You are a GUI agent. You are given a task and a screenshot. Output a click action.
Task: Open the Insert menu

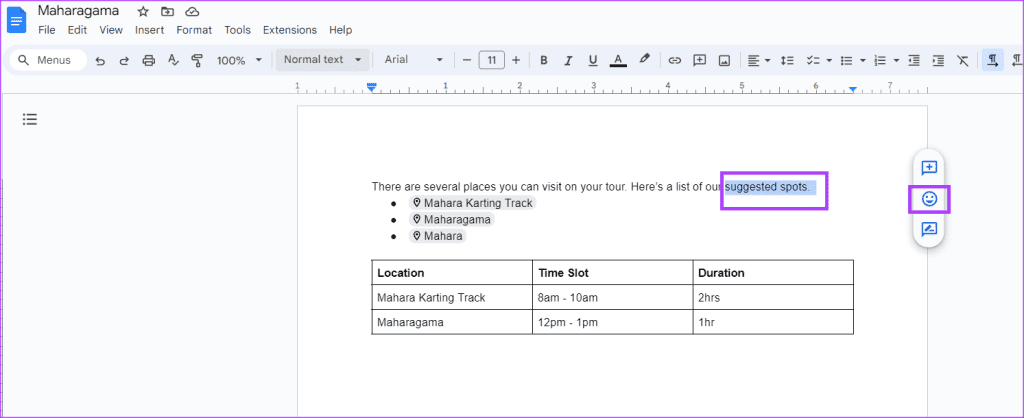click(x=150, y=30)
